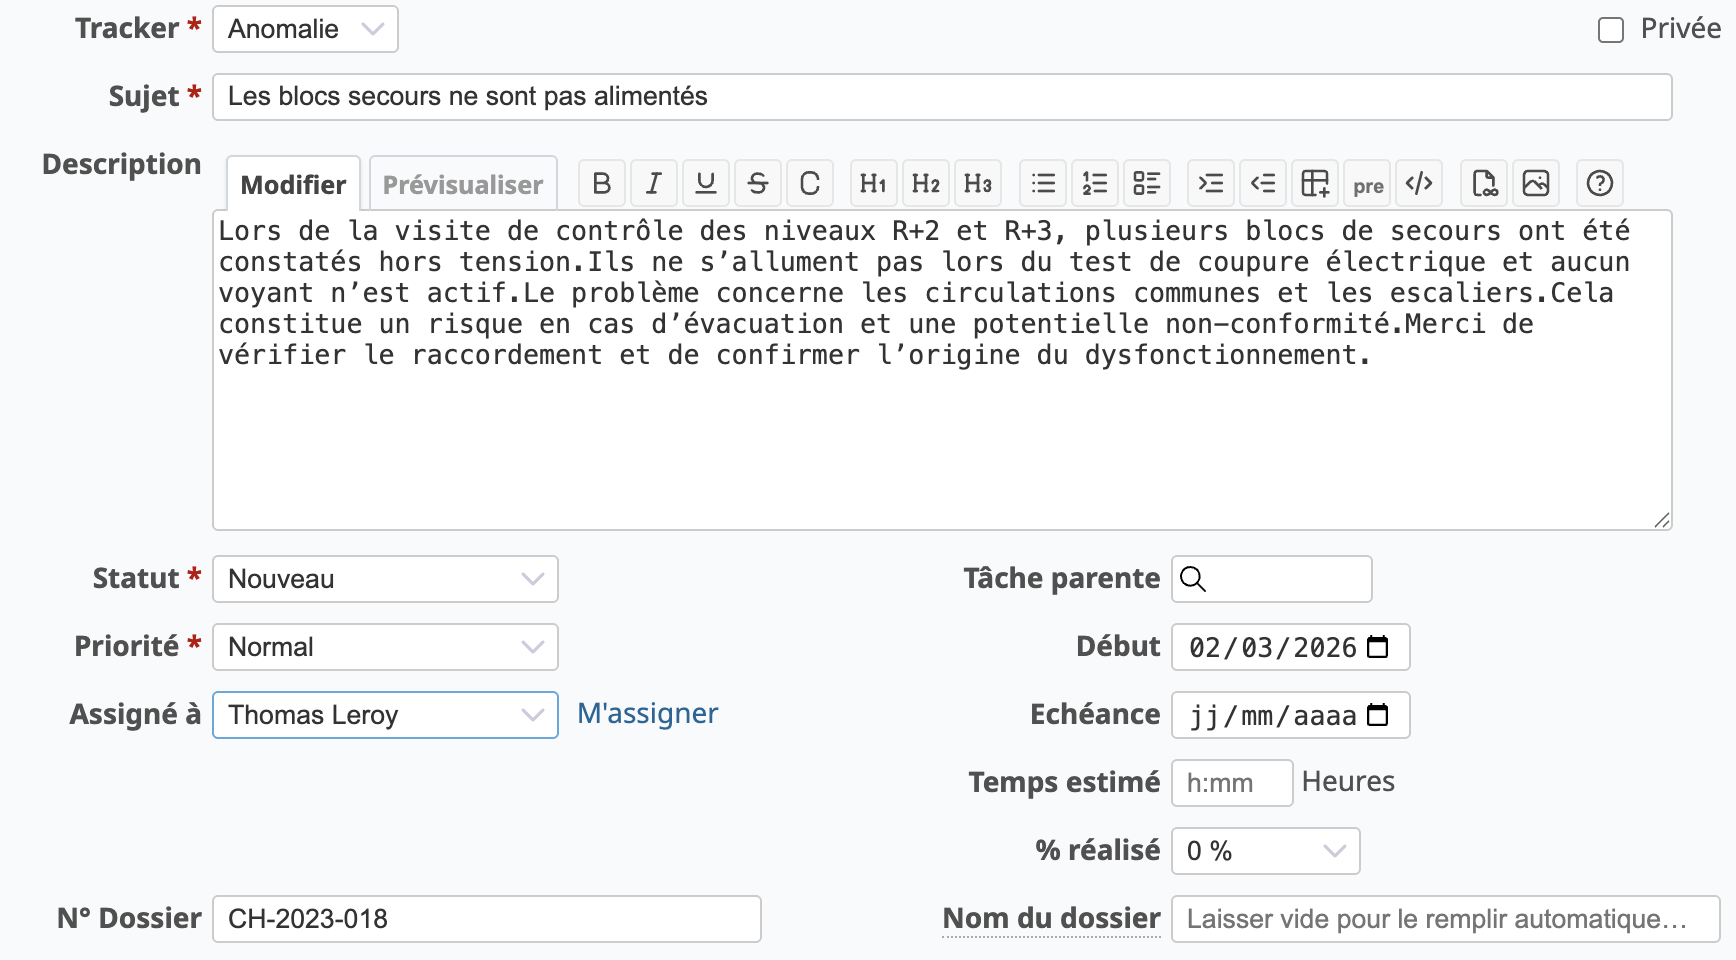Insert a numbered list

click(1095, 184)
